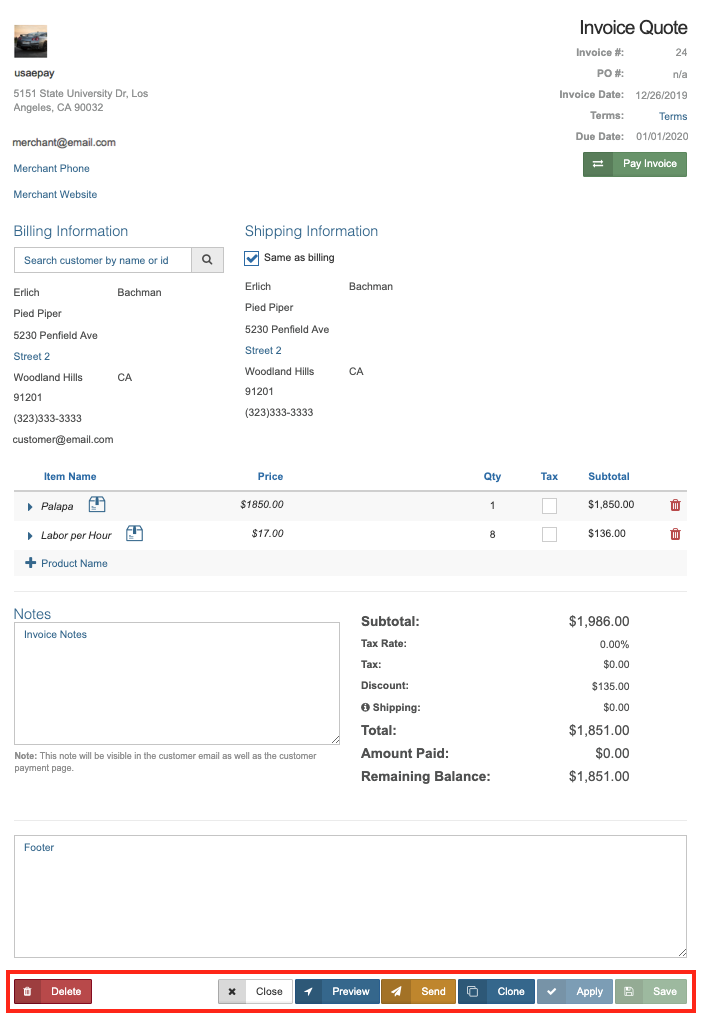
Task: Click the Shipping info icon in totals
Action: 365,708
